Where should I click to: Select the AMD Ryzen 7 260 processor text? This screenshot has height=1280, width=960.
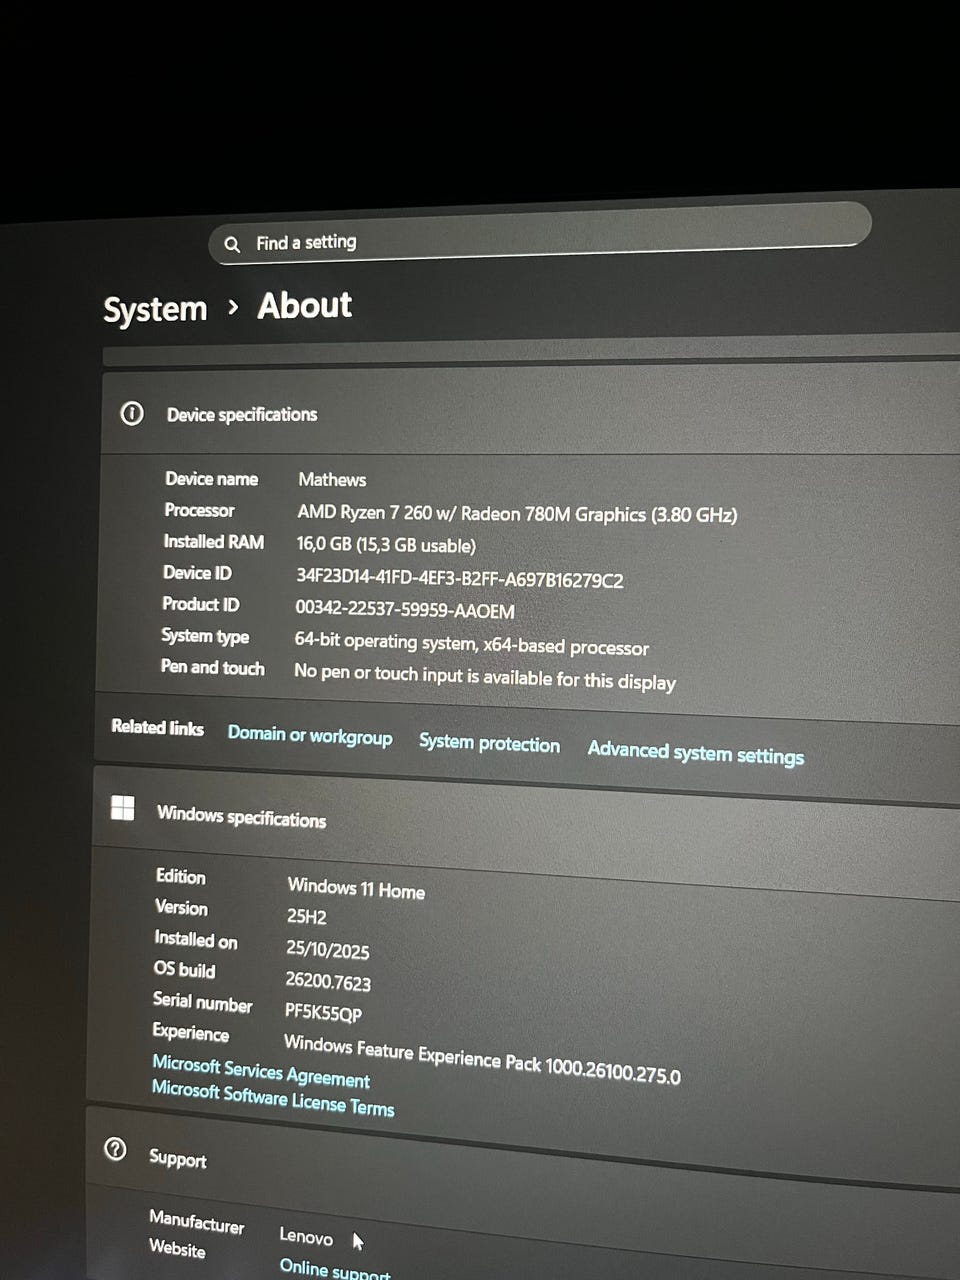tap(517, 514)
